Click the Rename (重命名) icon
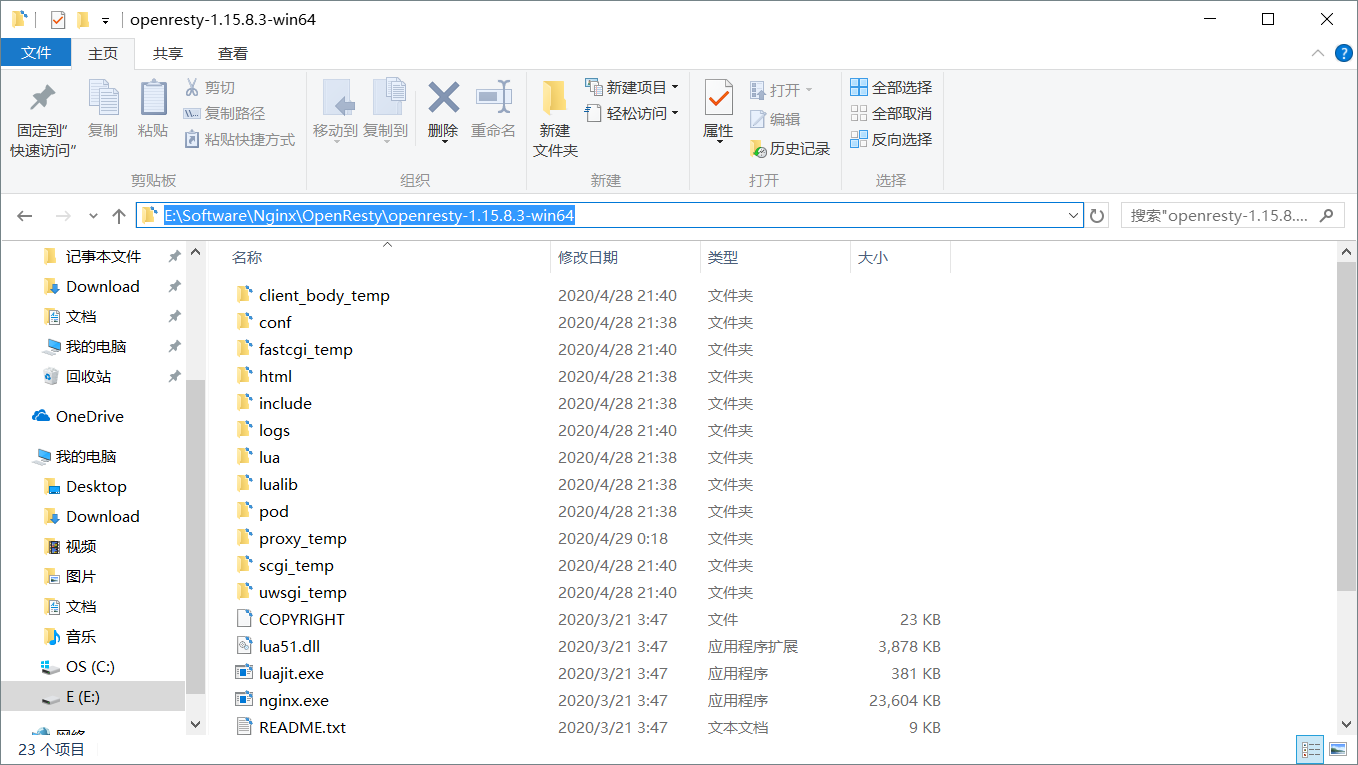Image resolution: width=1358 pixels, height=765 pixels. 494,98
